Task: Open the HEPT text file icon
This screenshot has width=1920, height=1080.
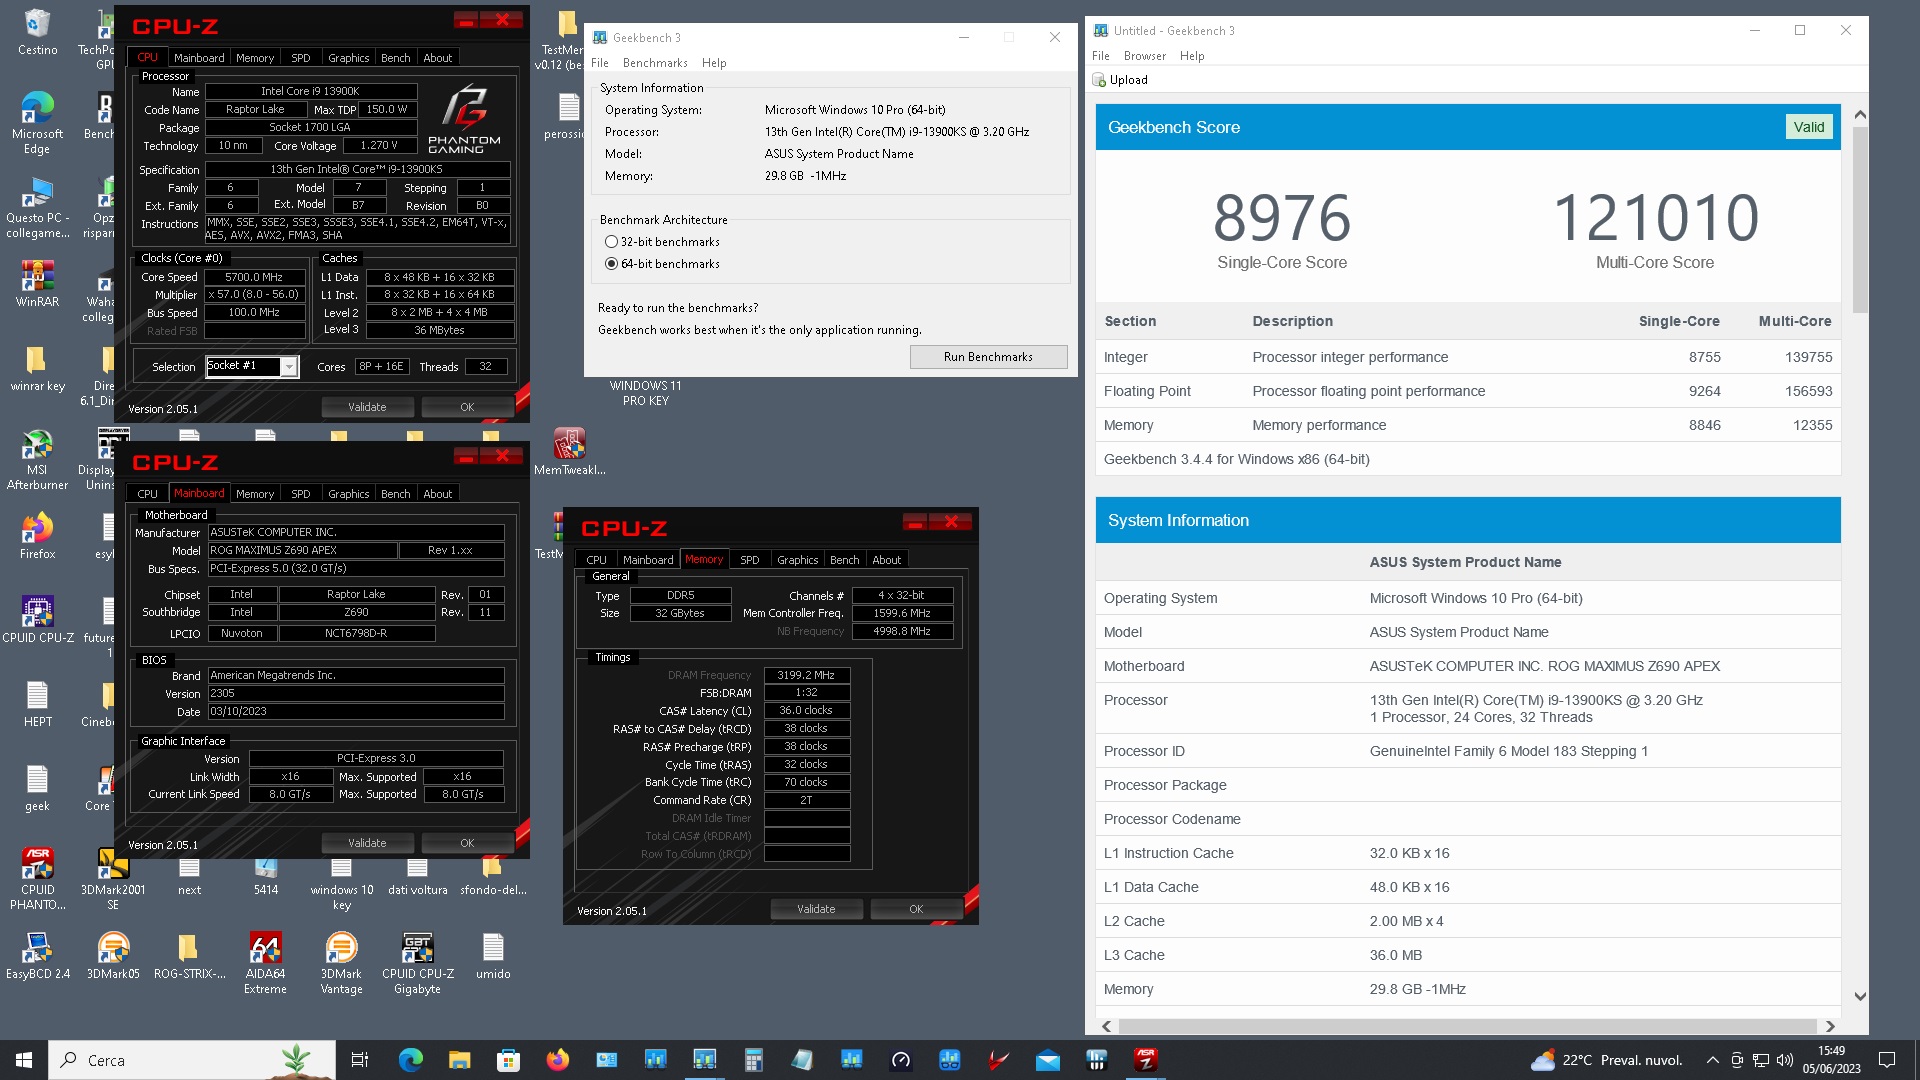Action: (37, 703)
